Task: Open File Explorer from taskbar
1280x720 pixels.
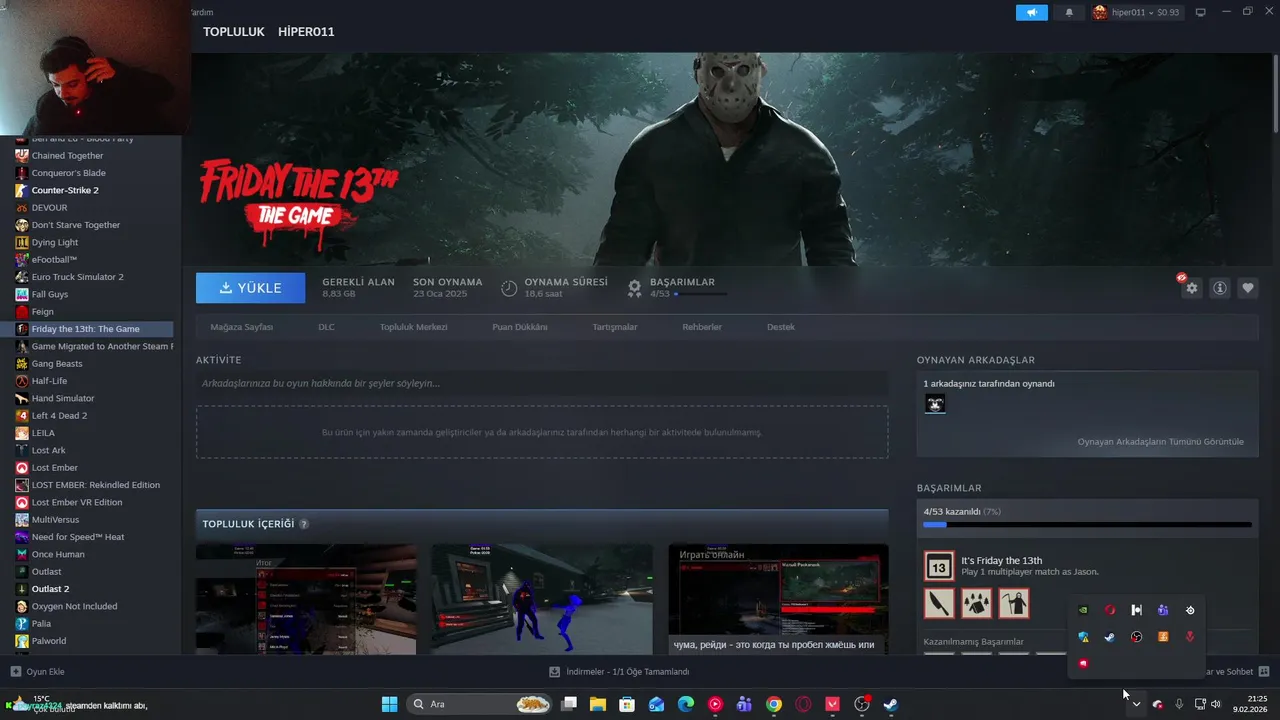Action: click(x=598, y=704)
